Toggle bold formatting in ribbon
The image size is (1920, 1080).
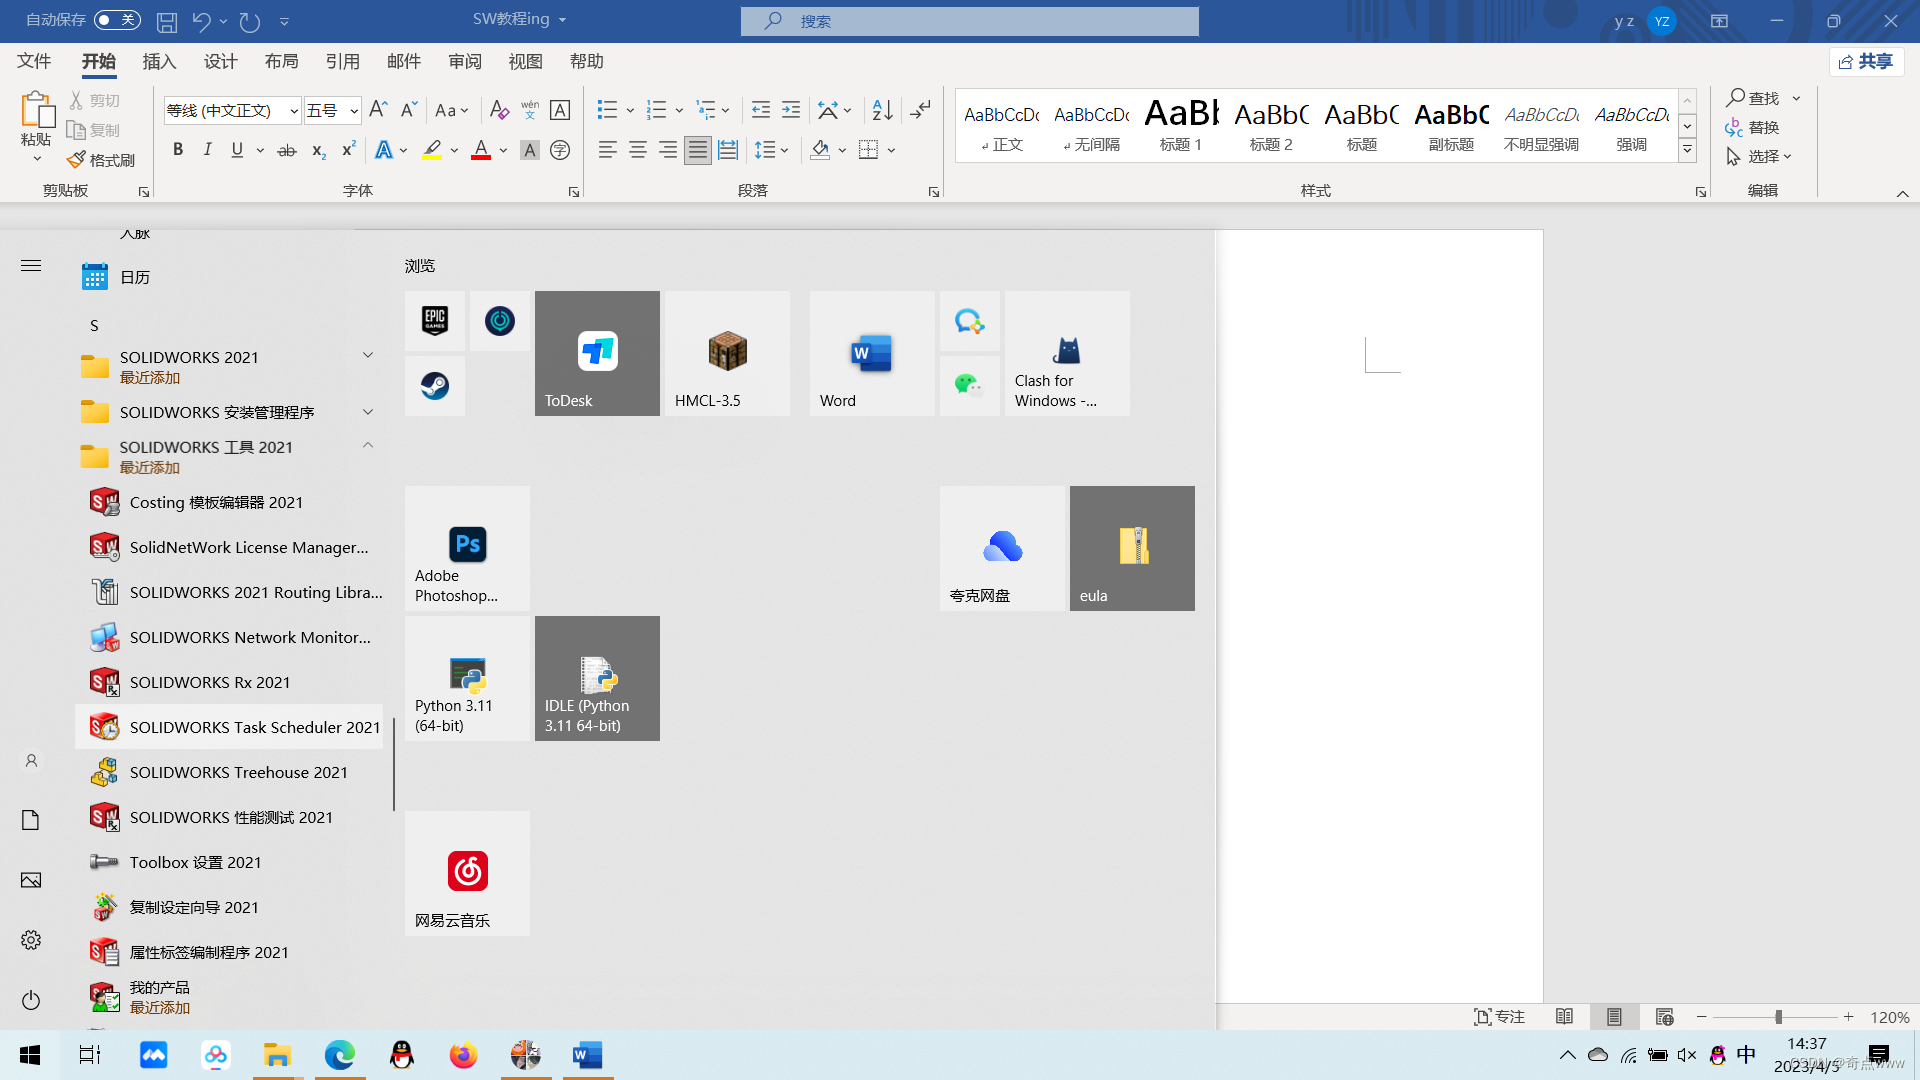coord(178,150)
